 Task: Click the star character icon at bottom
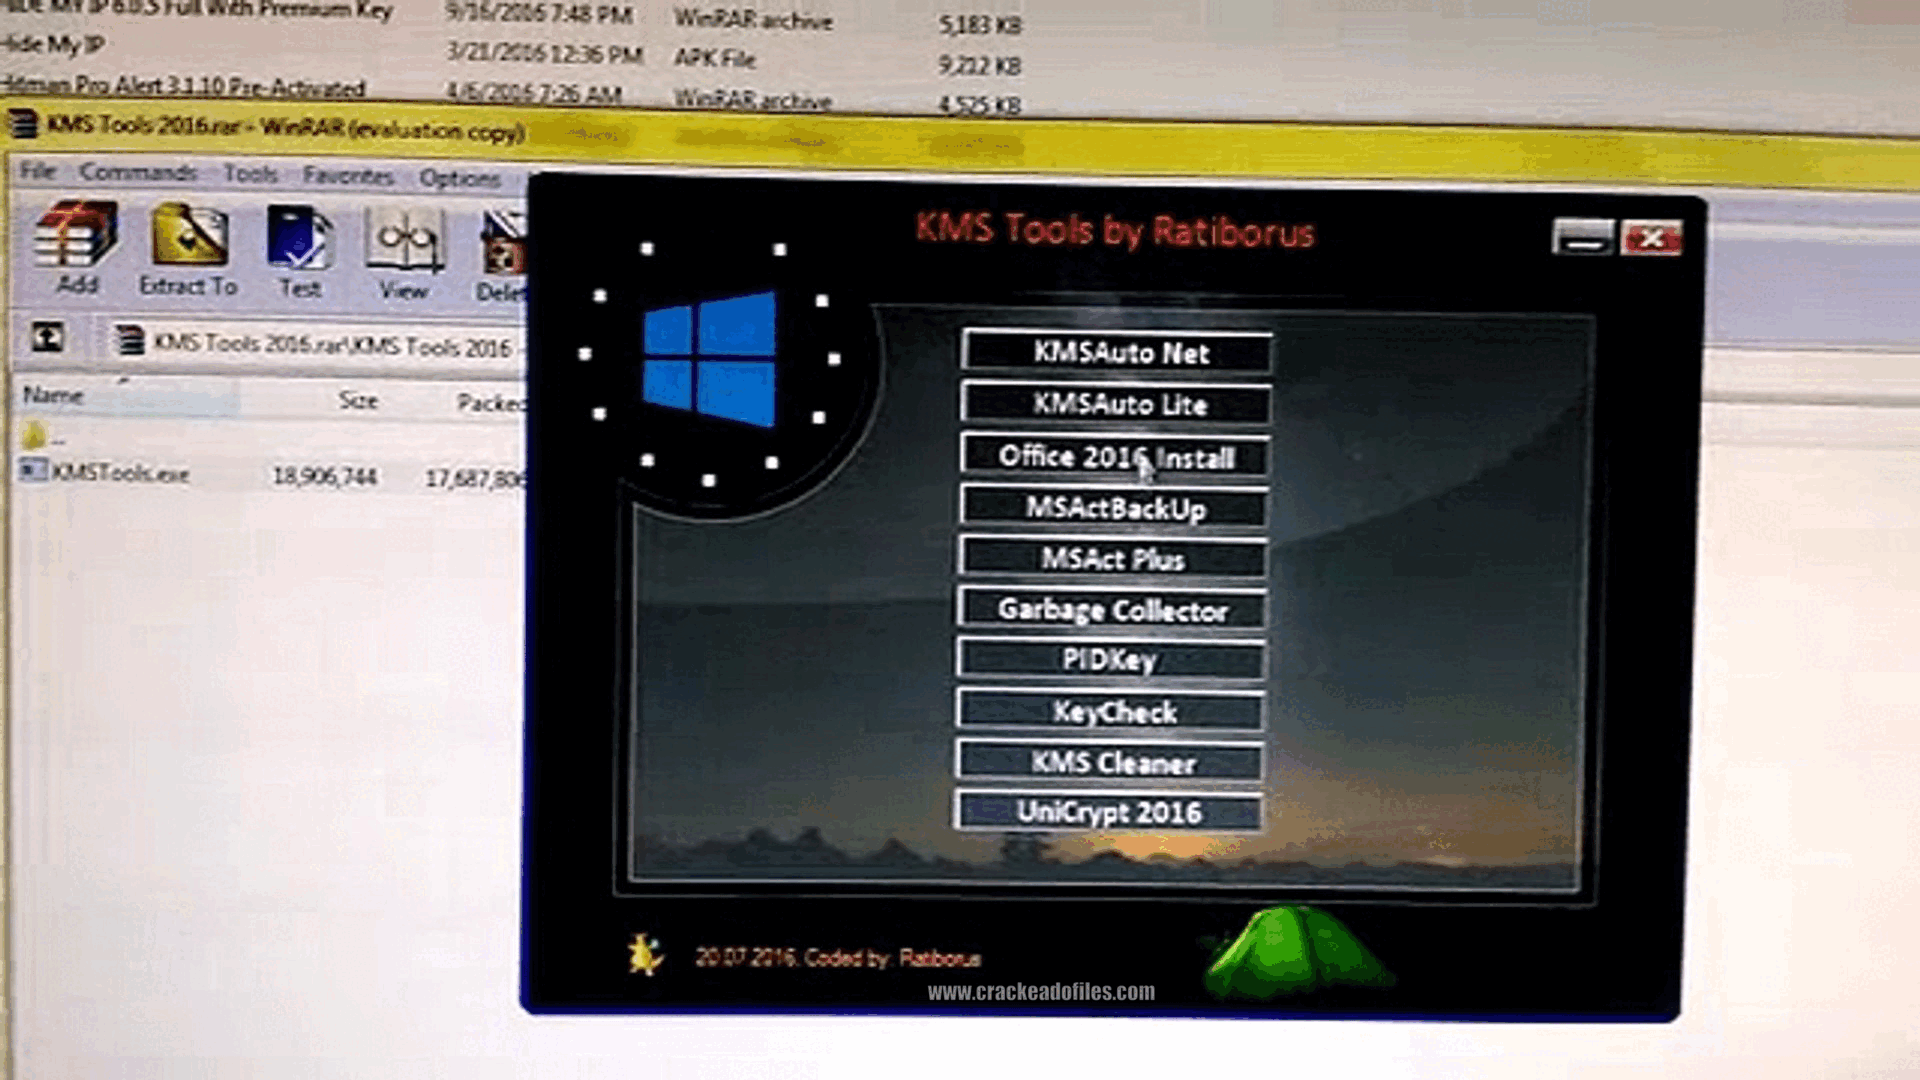tap(645, 955)
